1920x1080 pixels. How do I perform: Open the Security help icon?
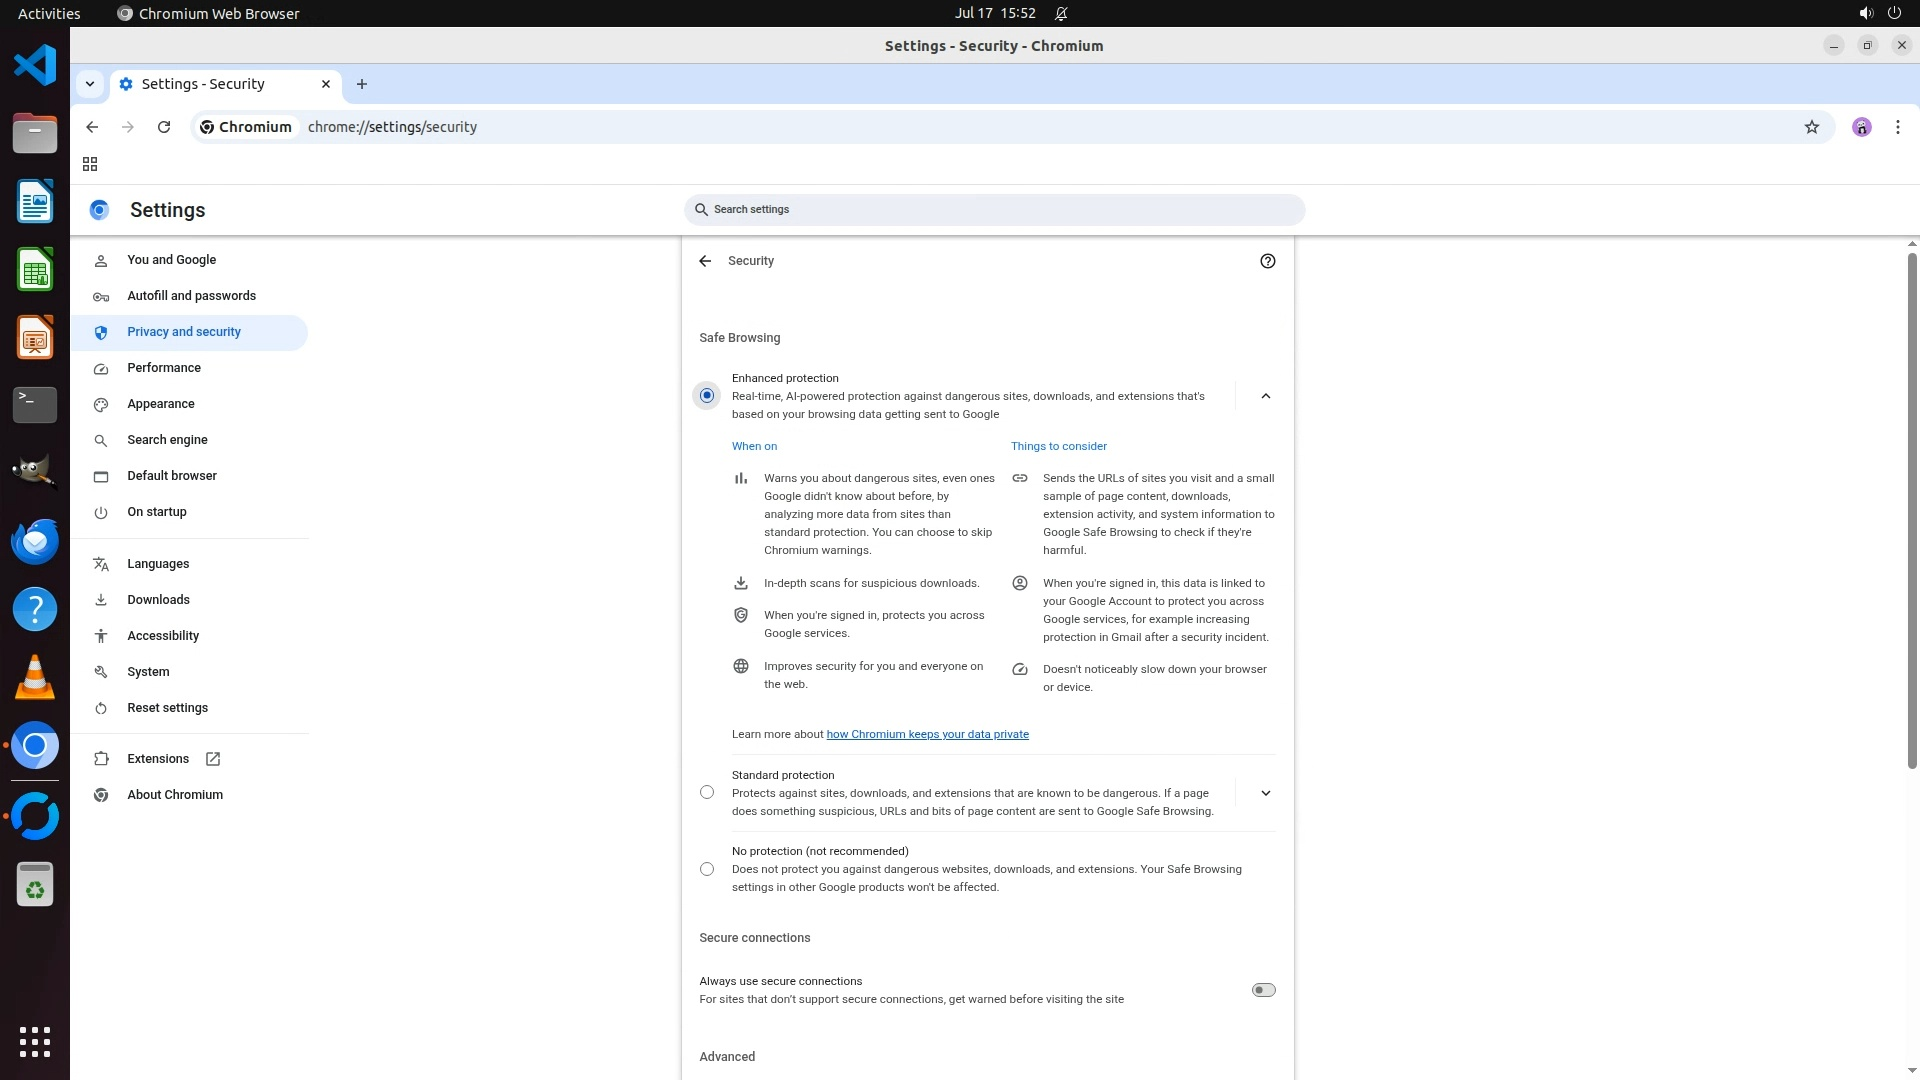1267,261
